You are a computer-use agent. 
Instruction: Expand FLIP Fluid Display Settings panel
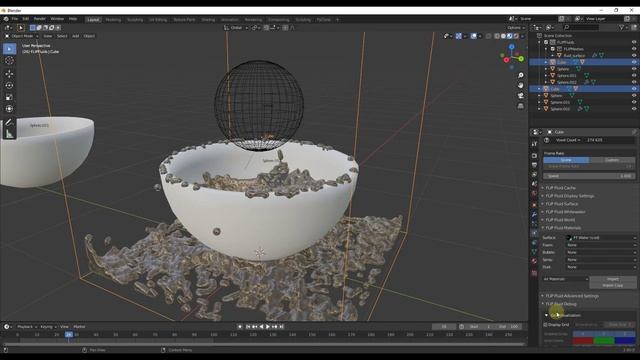click(x=569, y=196)
